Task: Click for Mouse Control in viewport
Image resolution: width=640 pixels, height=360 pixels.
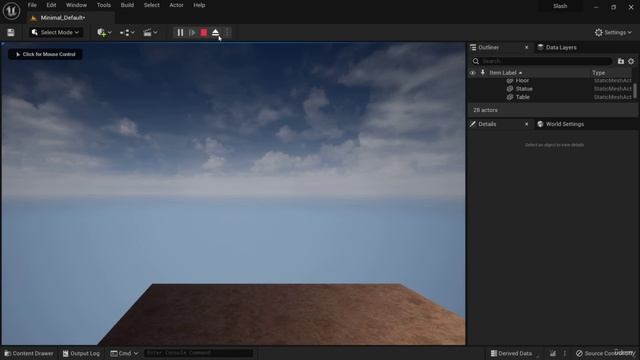Action: point(45,54)
